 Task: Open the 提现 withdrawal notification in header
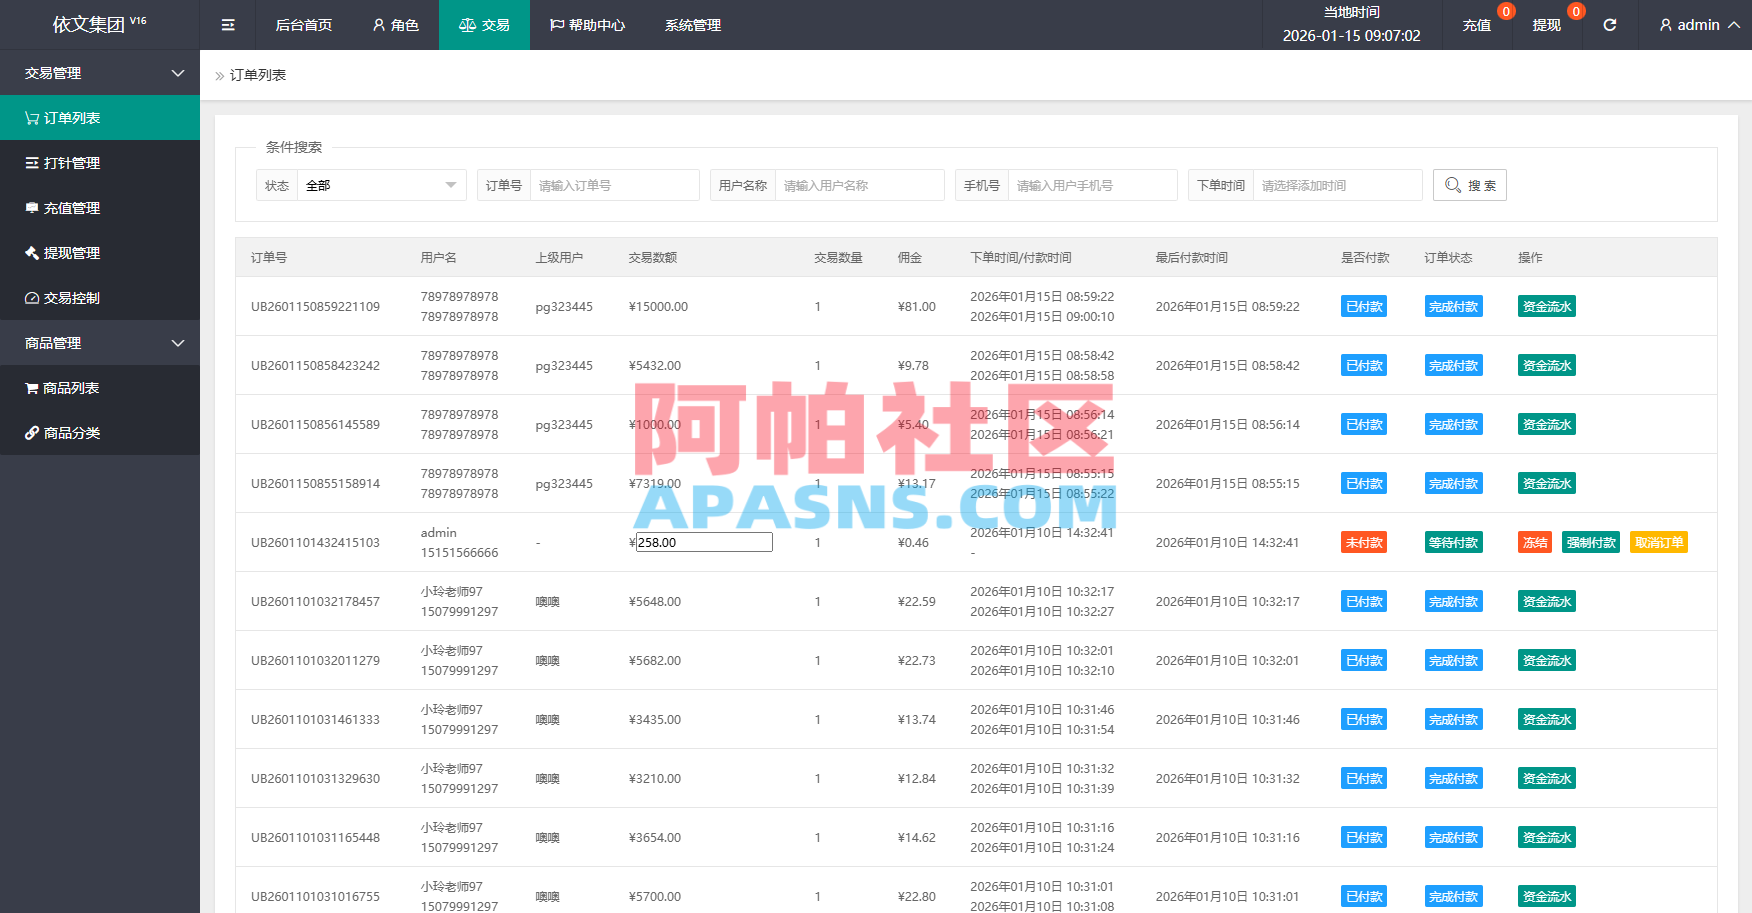click(x=1547, y=25)
